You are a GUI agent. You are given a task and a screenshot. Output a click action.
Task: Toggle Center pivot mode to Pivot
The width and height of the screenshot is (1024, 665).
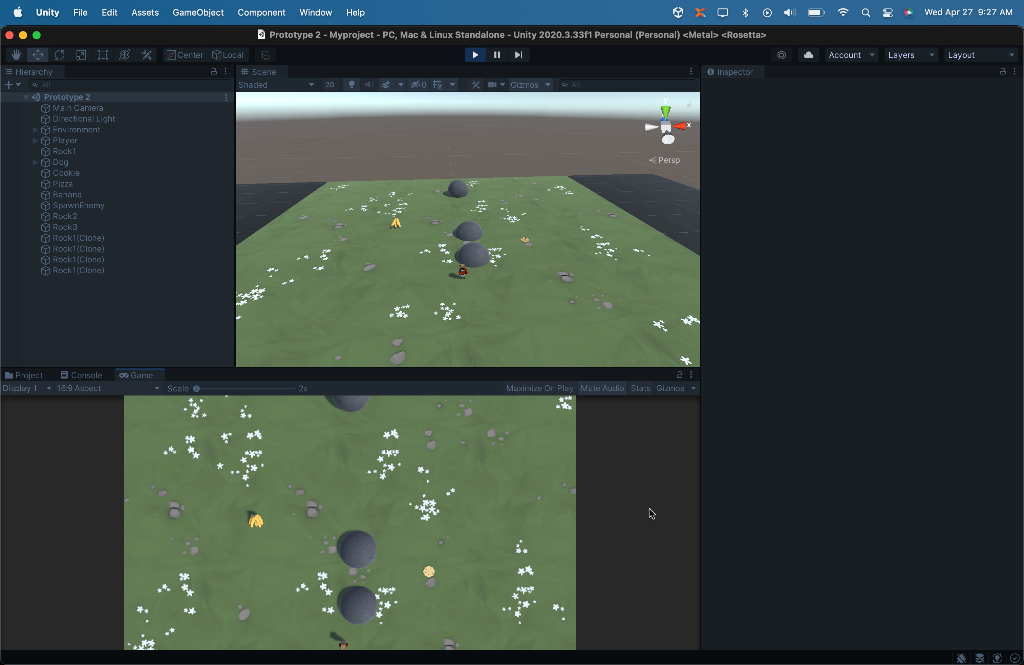click(185, 55)
